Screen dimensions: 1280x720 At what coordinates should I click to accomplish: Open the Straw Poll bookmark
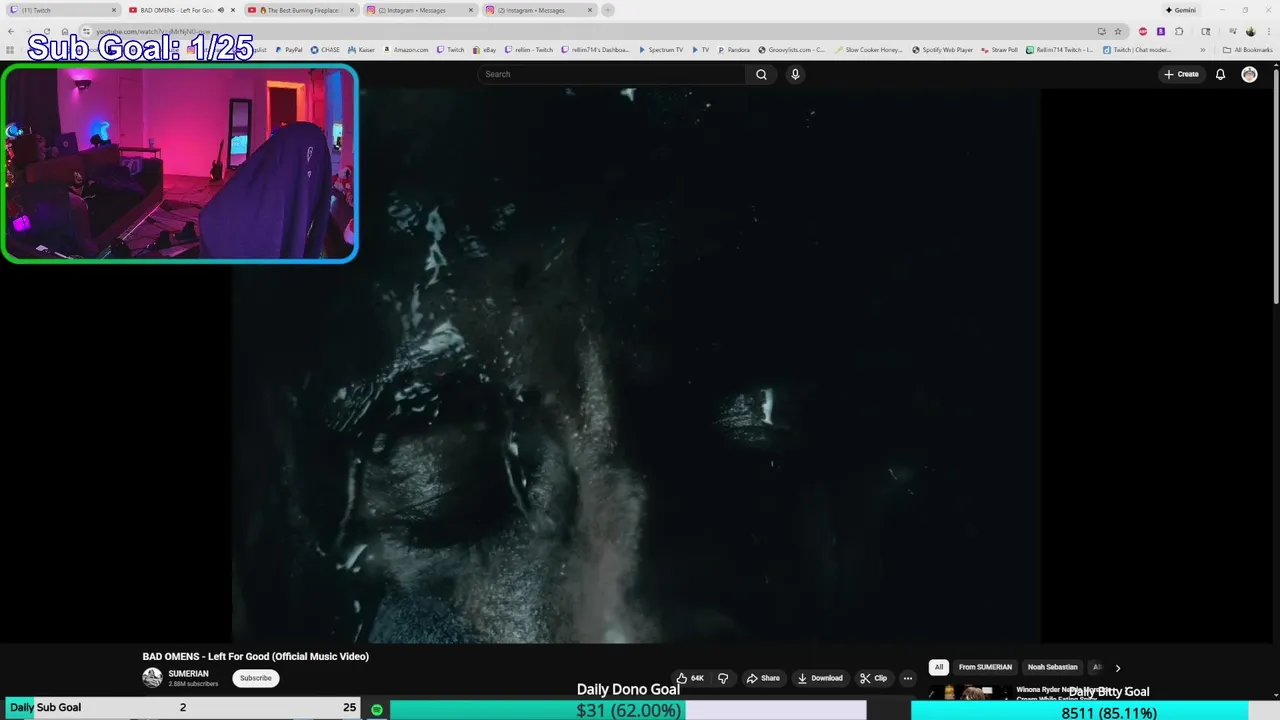1000,49
